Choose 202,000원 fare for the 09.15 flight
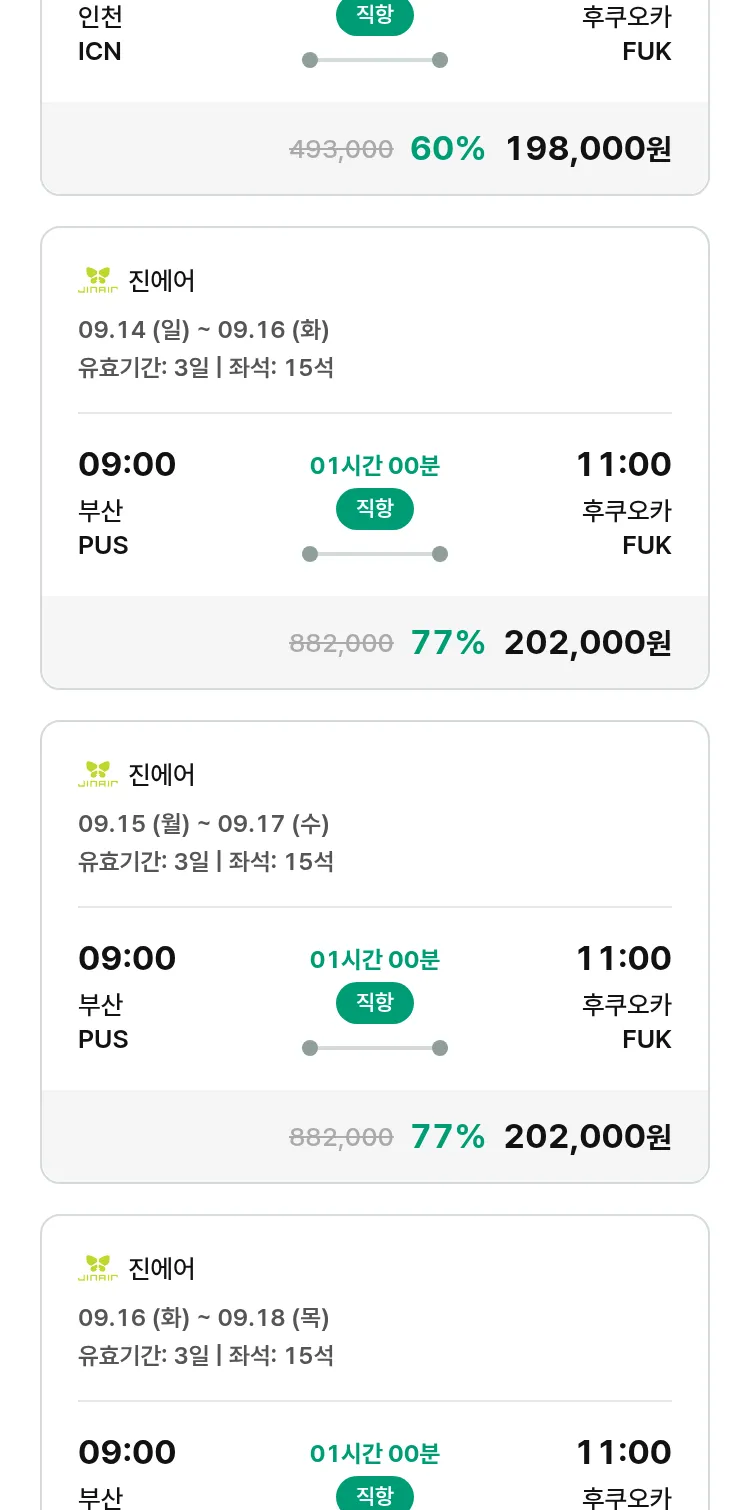Screen dimensions: 750x1510 pos(587,1136)
